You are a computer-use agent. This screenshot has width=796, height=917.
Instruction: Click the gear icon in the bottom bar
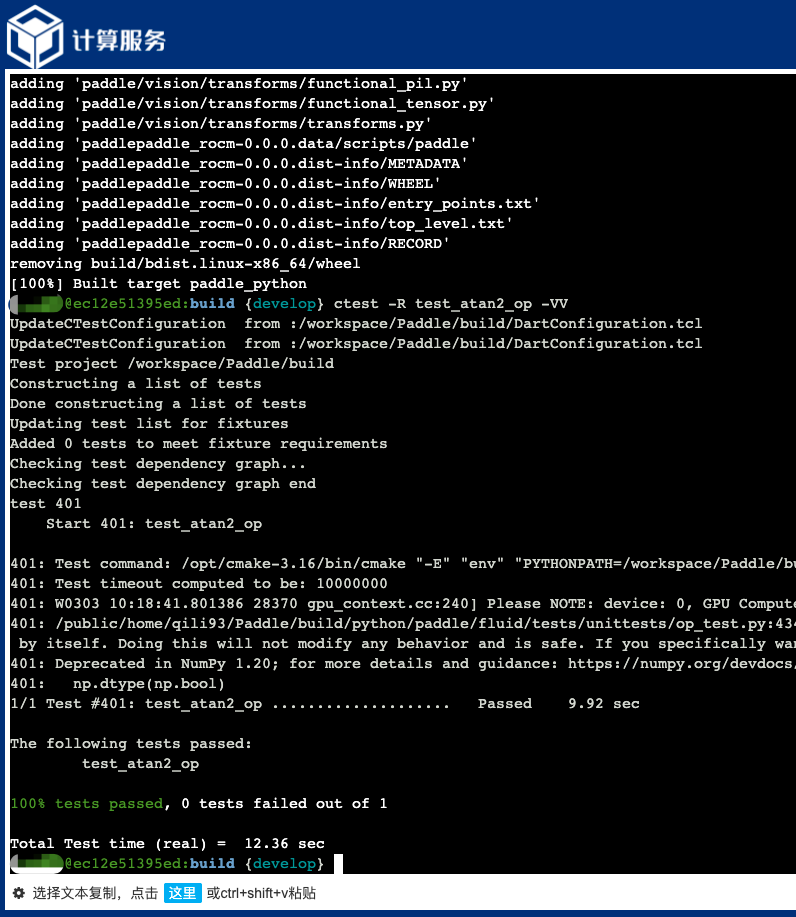pyautogui.click(x=18, y=893)
